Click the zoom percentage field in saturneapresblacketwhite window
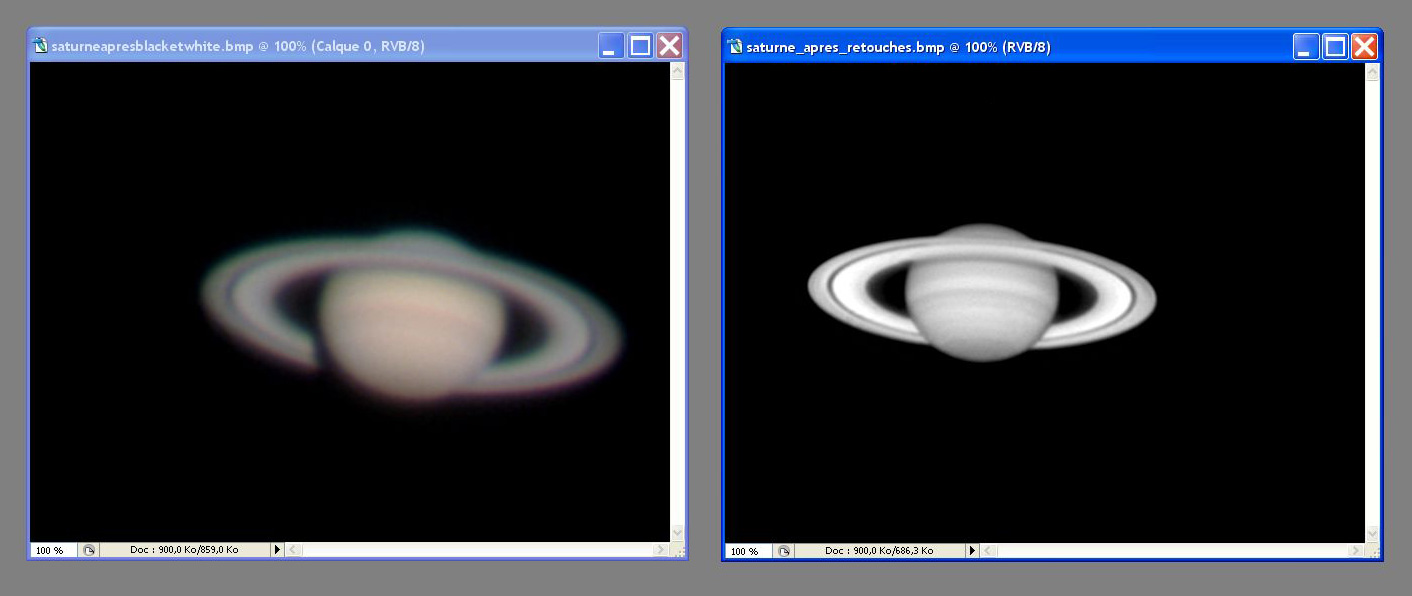 pos(54,550)
